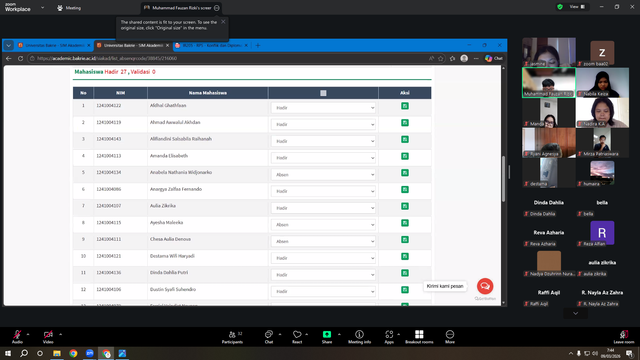Expand Apps options arrow

click(398, 334)
